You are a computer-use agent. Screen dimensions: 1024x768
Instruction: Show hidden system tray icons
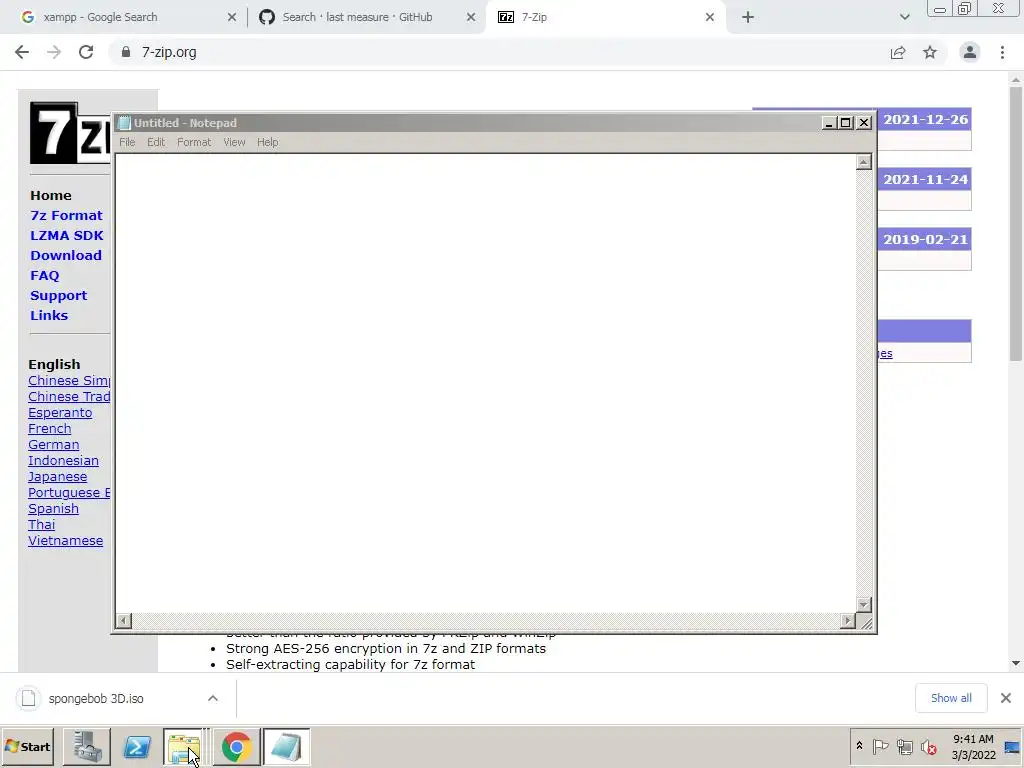(x=859, y=746)
